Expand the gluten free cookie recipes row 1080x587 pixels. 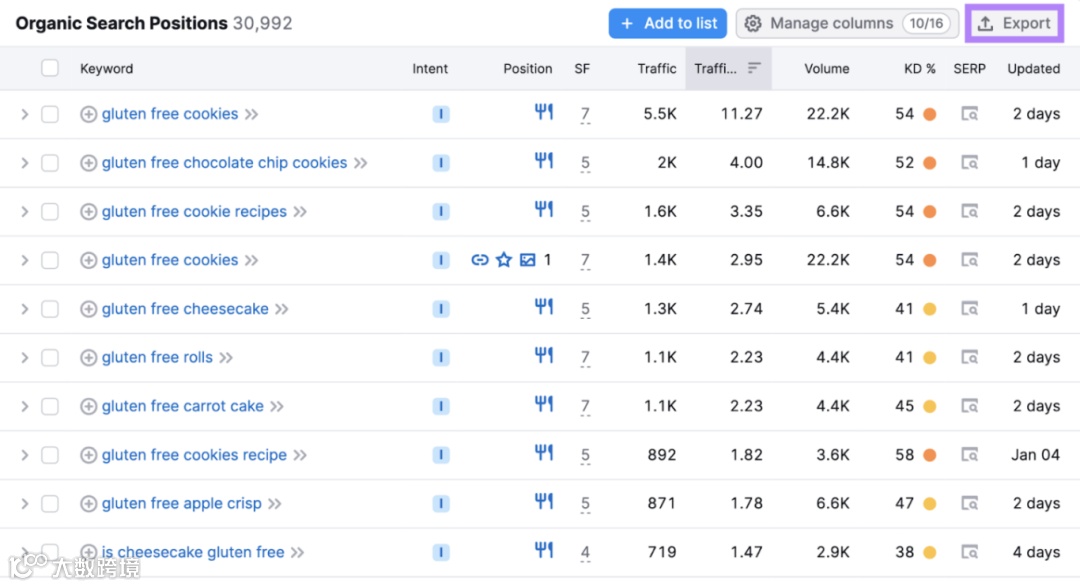pyautogui.click(x=25, y=212)
